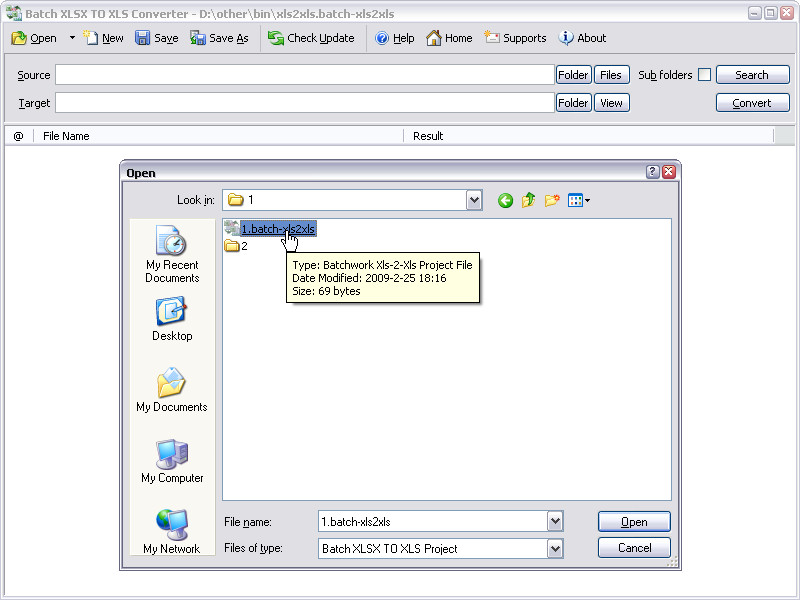800x600 pixels.
Task: Expand the Open button's dropdown arrow
Action: point(72,38)
